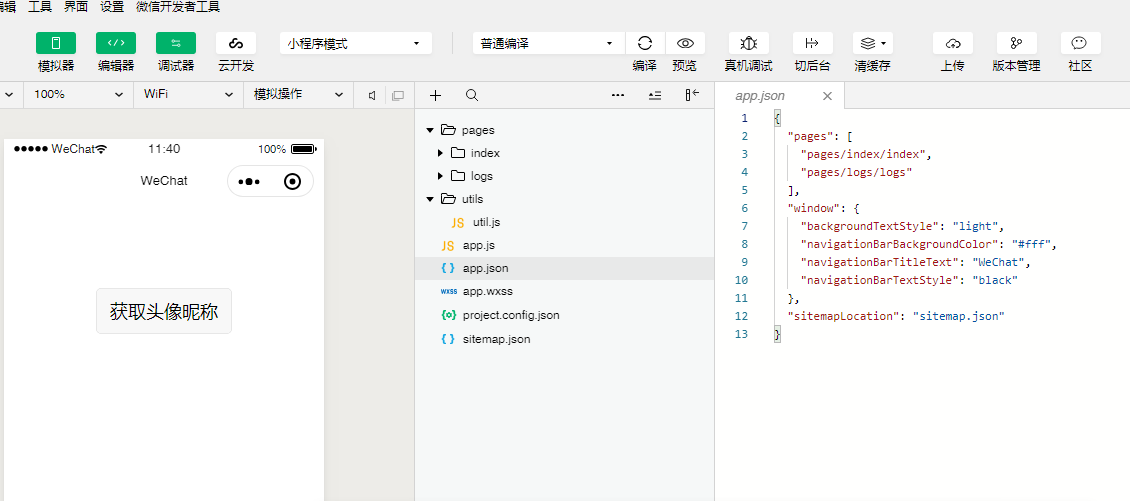The height and width of the screenshot is (501, 1130).
Task: Close the app.json editor tab
Action: [827, 96]
